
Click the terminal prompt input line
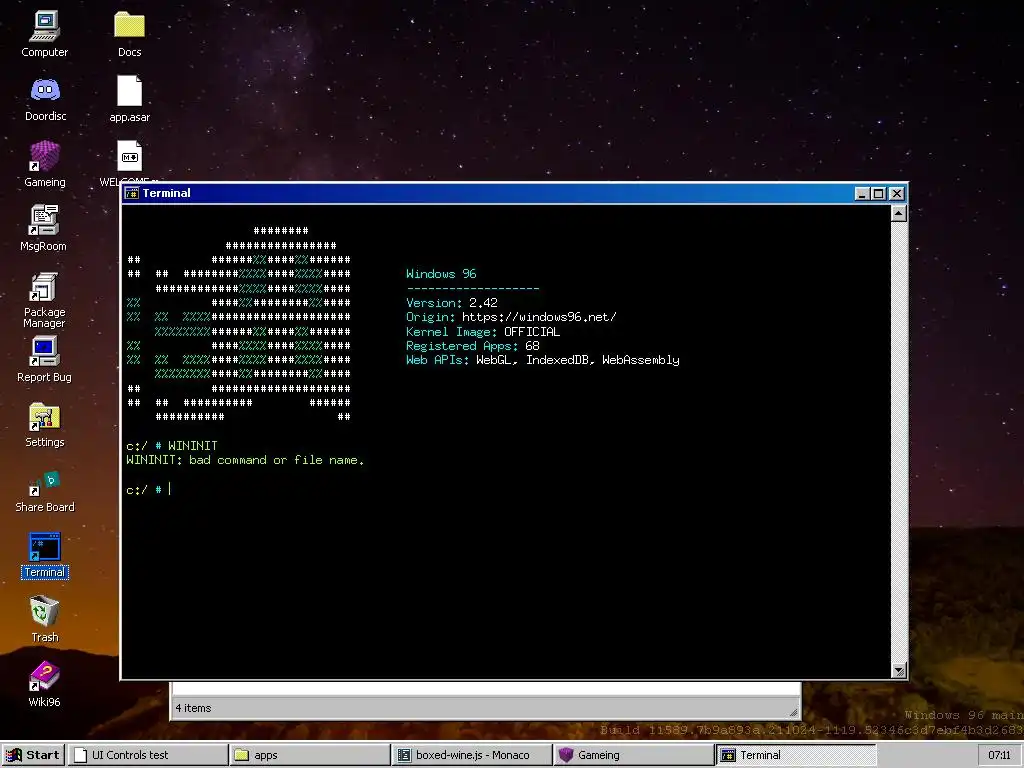(x=507, y=489)
